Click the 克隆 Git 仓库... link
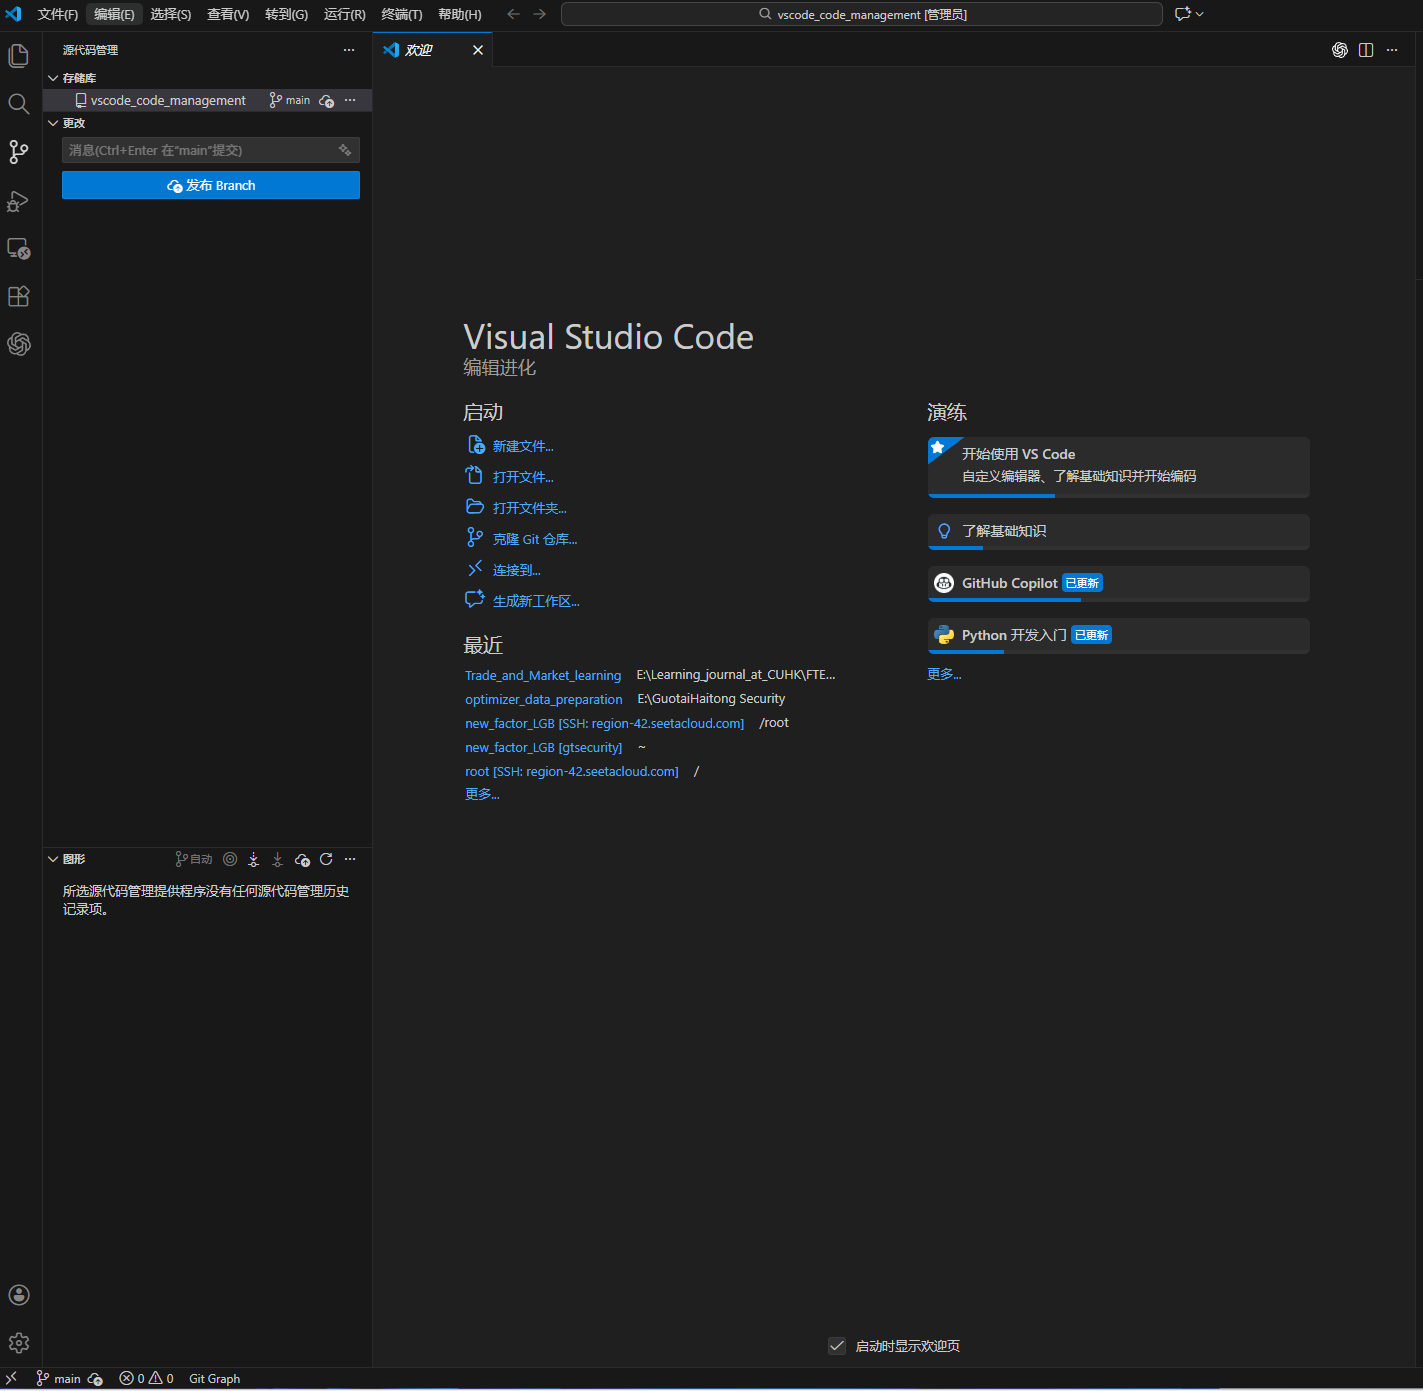This screenshot has height=1391, width=1423. [535, 539]
